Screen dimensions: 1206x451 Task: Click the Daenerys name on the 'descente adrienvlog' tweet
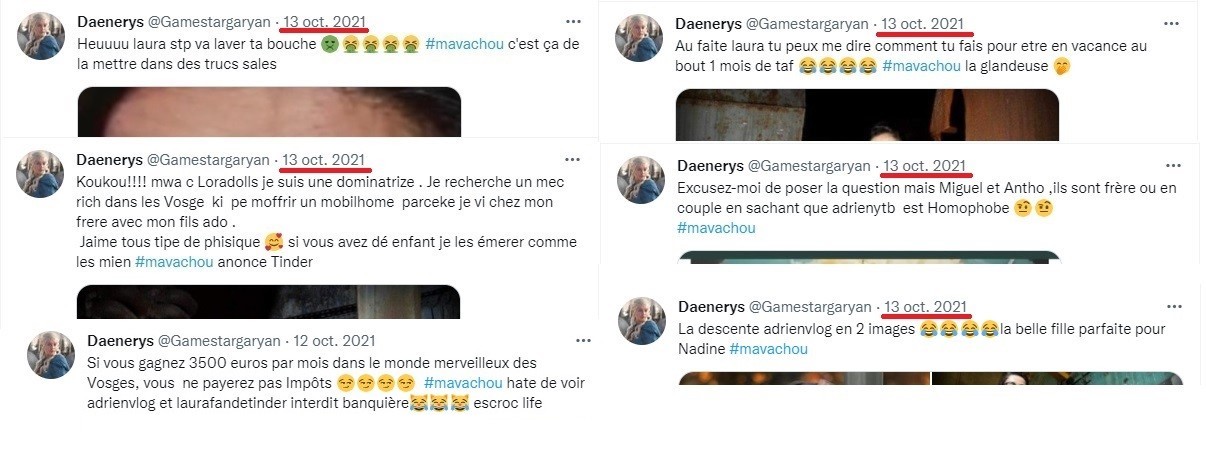click(710, 306)
